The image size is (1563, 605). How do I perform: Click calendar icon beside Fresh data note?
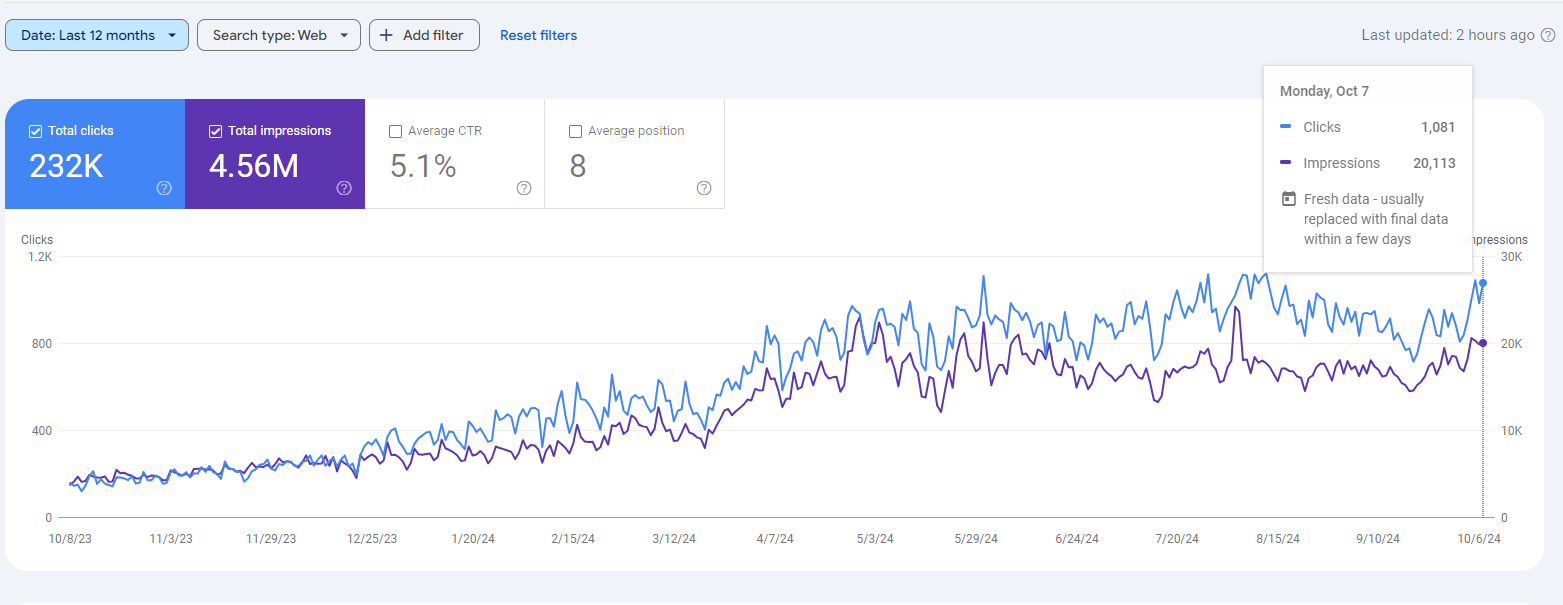(x=1289, y=199)
